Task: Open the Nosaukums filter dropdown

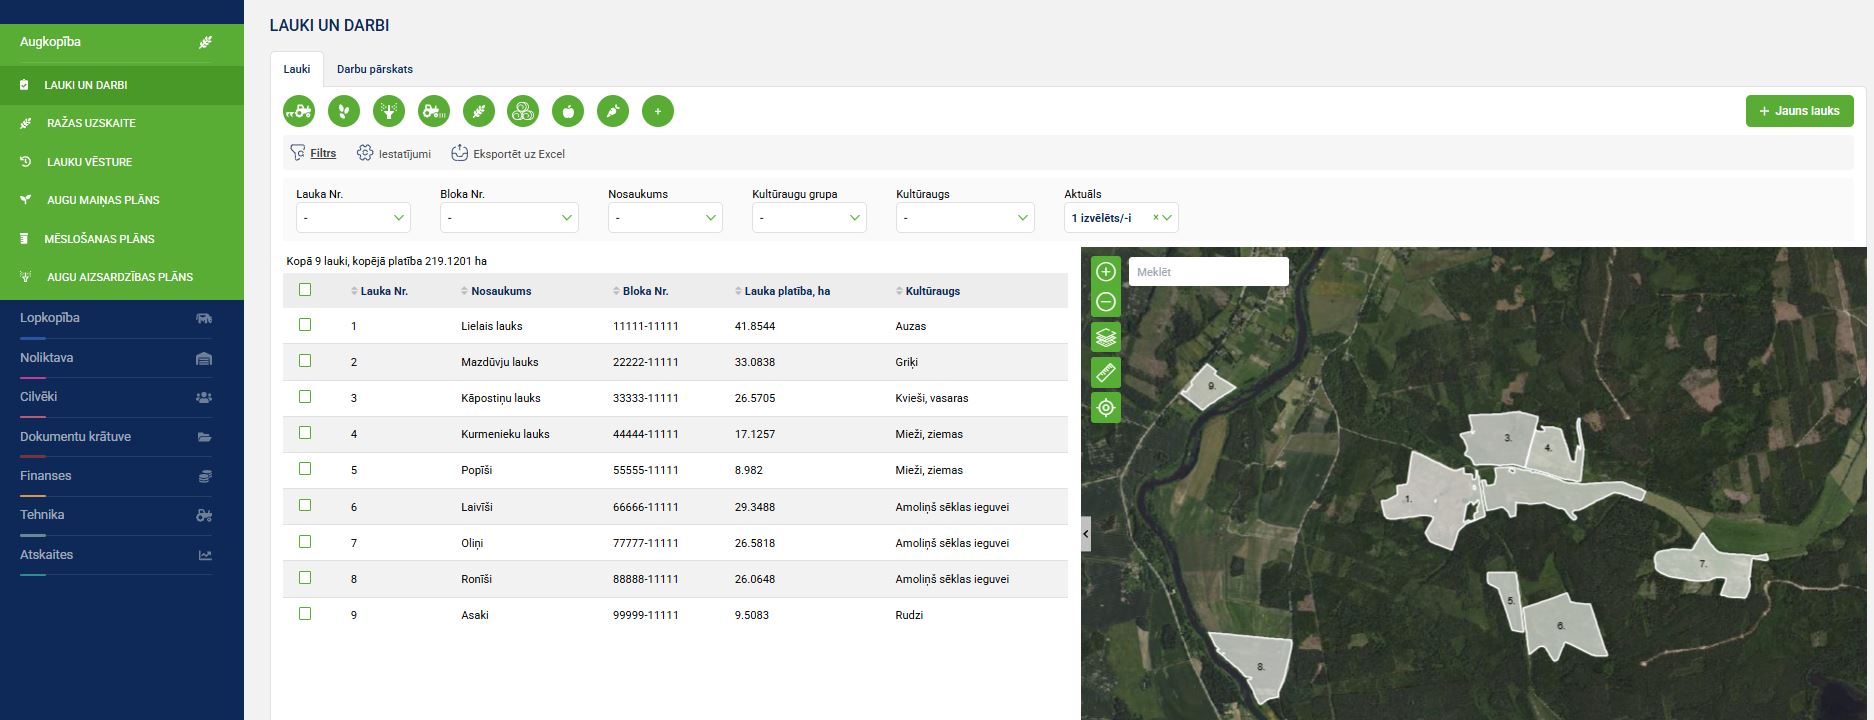Action: pos(665,217)
